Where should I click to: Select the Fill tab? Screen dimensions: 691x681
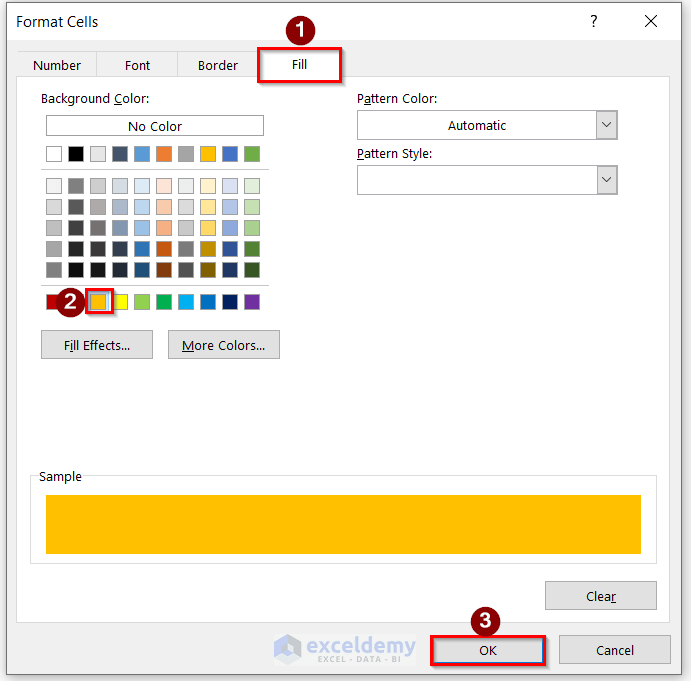click(x=299, y=64)
